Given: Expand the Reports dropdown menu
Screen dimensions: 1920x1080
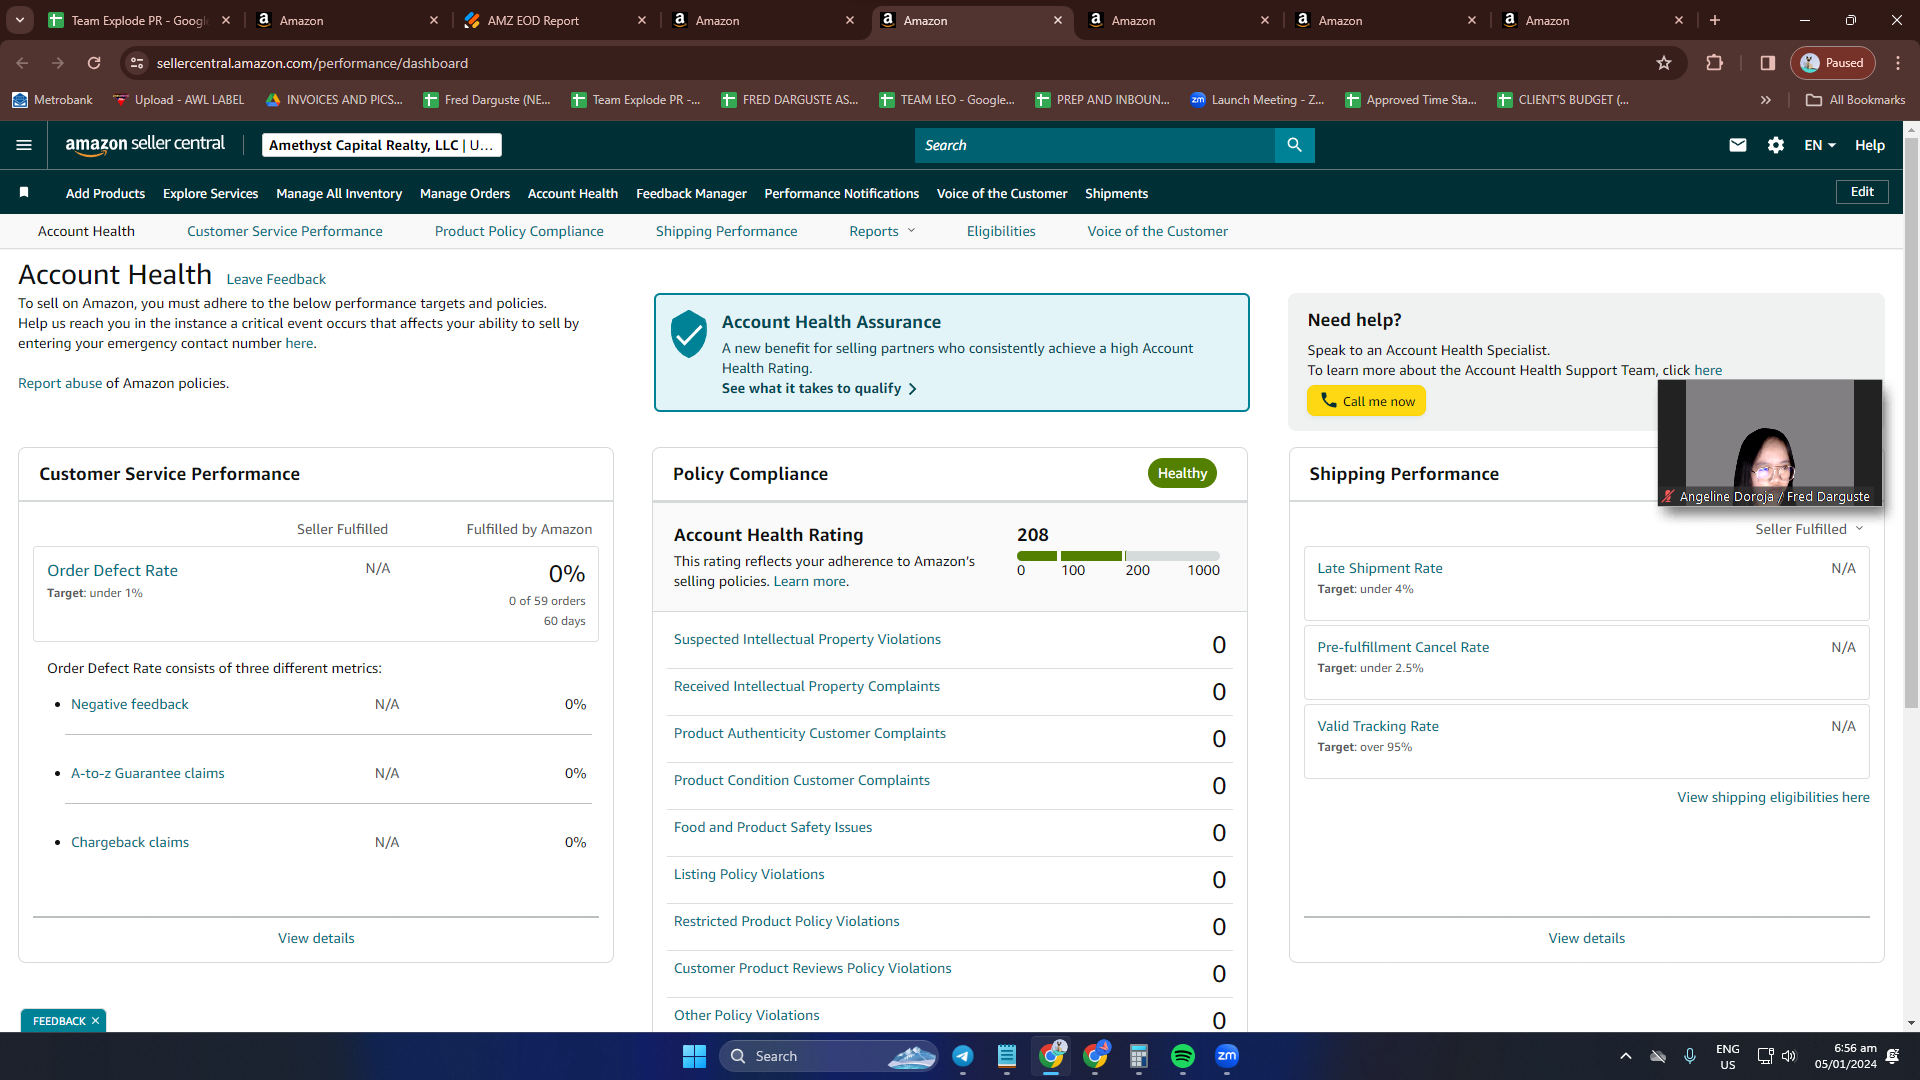Looking at the screenshot, I should (883, 231).
